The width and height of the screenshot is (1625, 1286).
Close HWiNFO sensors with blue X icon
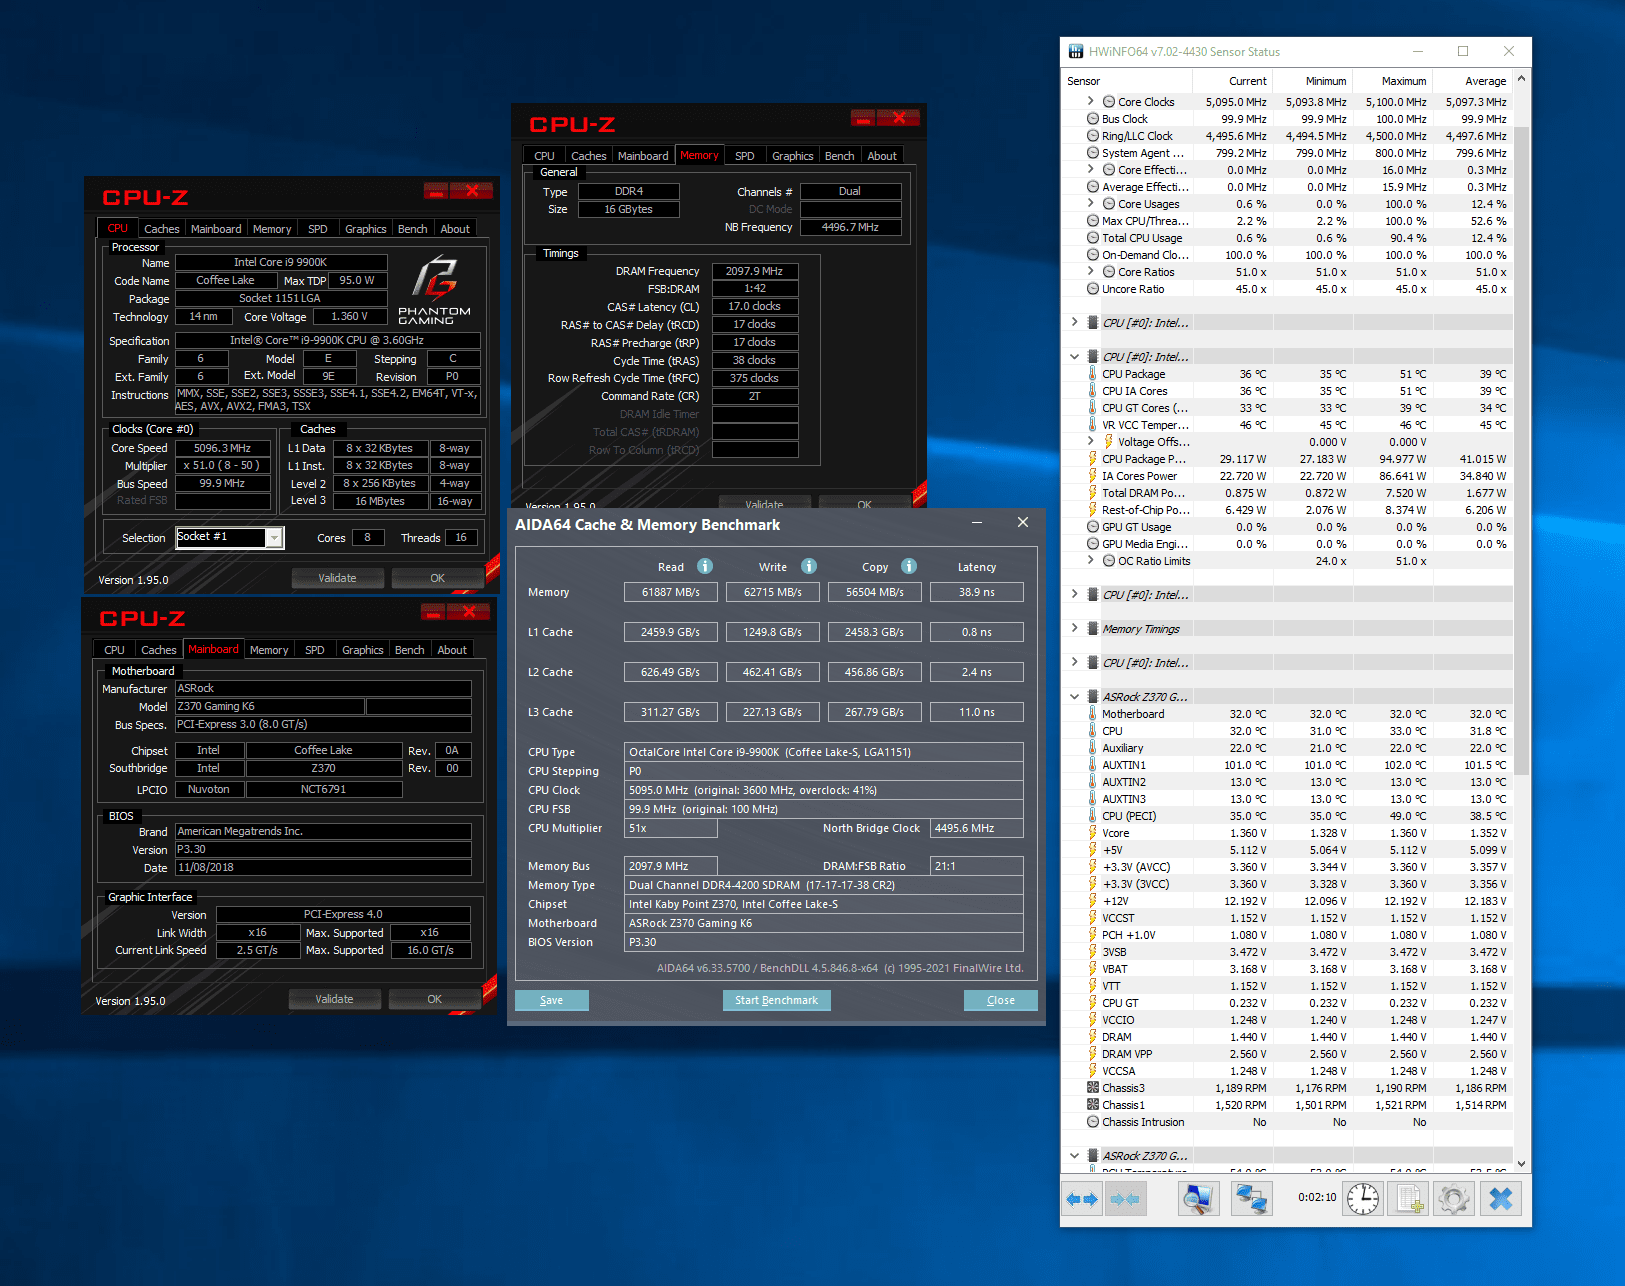tap(1500, 1199)
